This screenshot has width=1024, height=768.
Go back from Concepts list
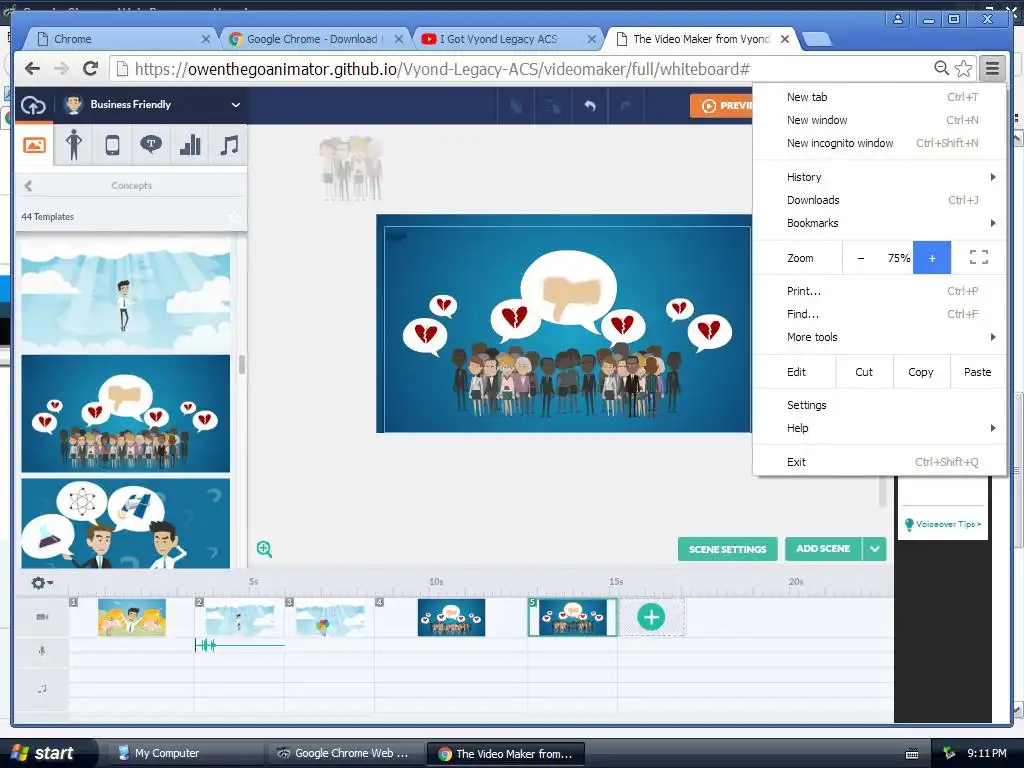tap(28, 186)
